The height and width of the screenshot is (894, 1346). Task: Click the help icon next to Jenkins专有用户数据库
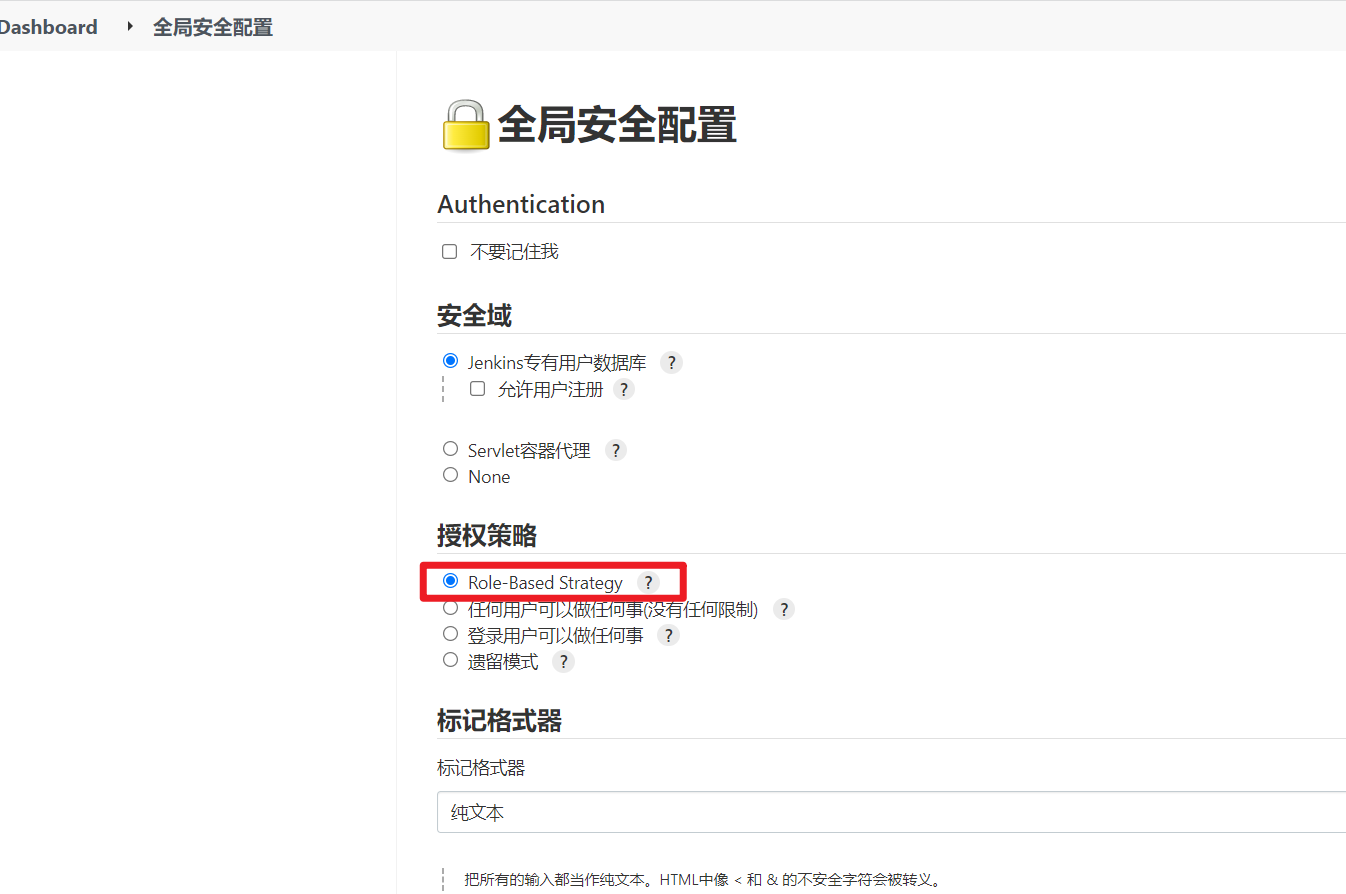pyautogui.click(x=672, y=363)
